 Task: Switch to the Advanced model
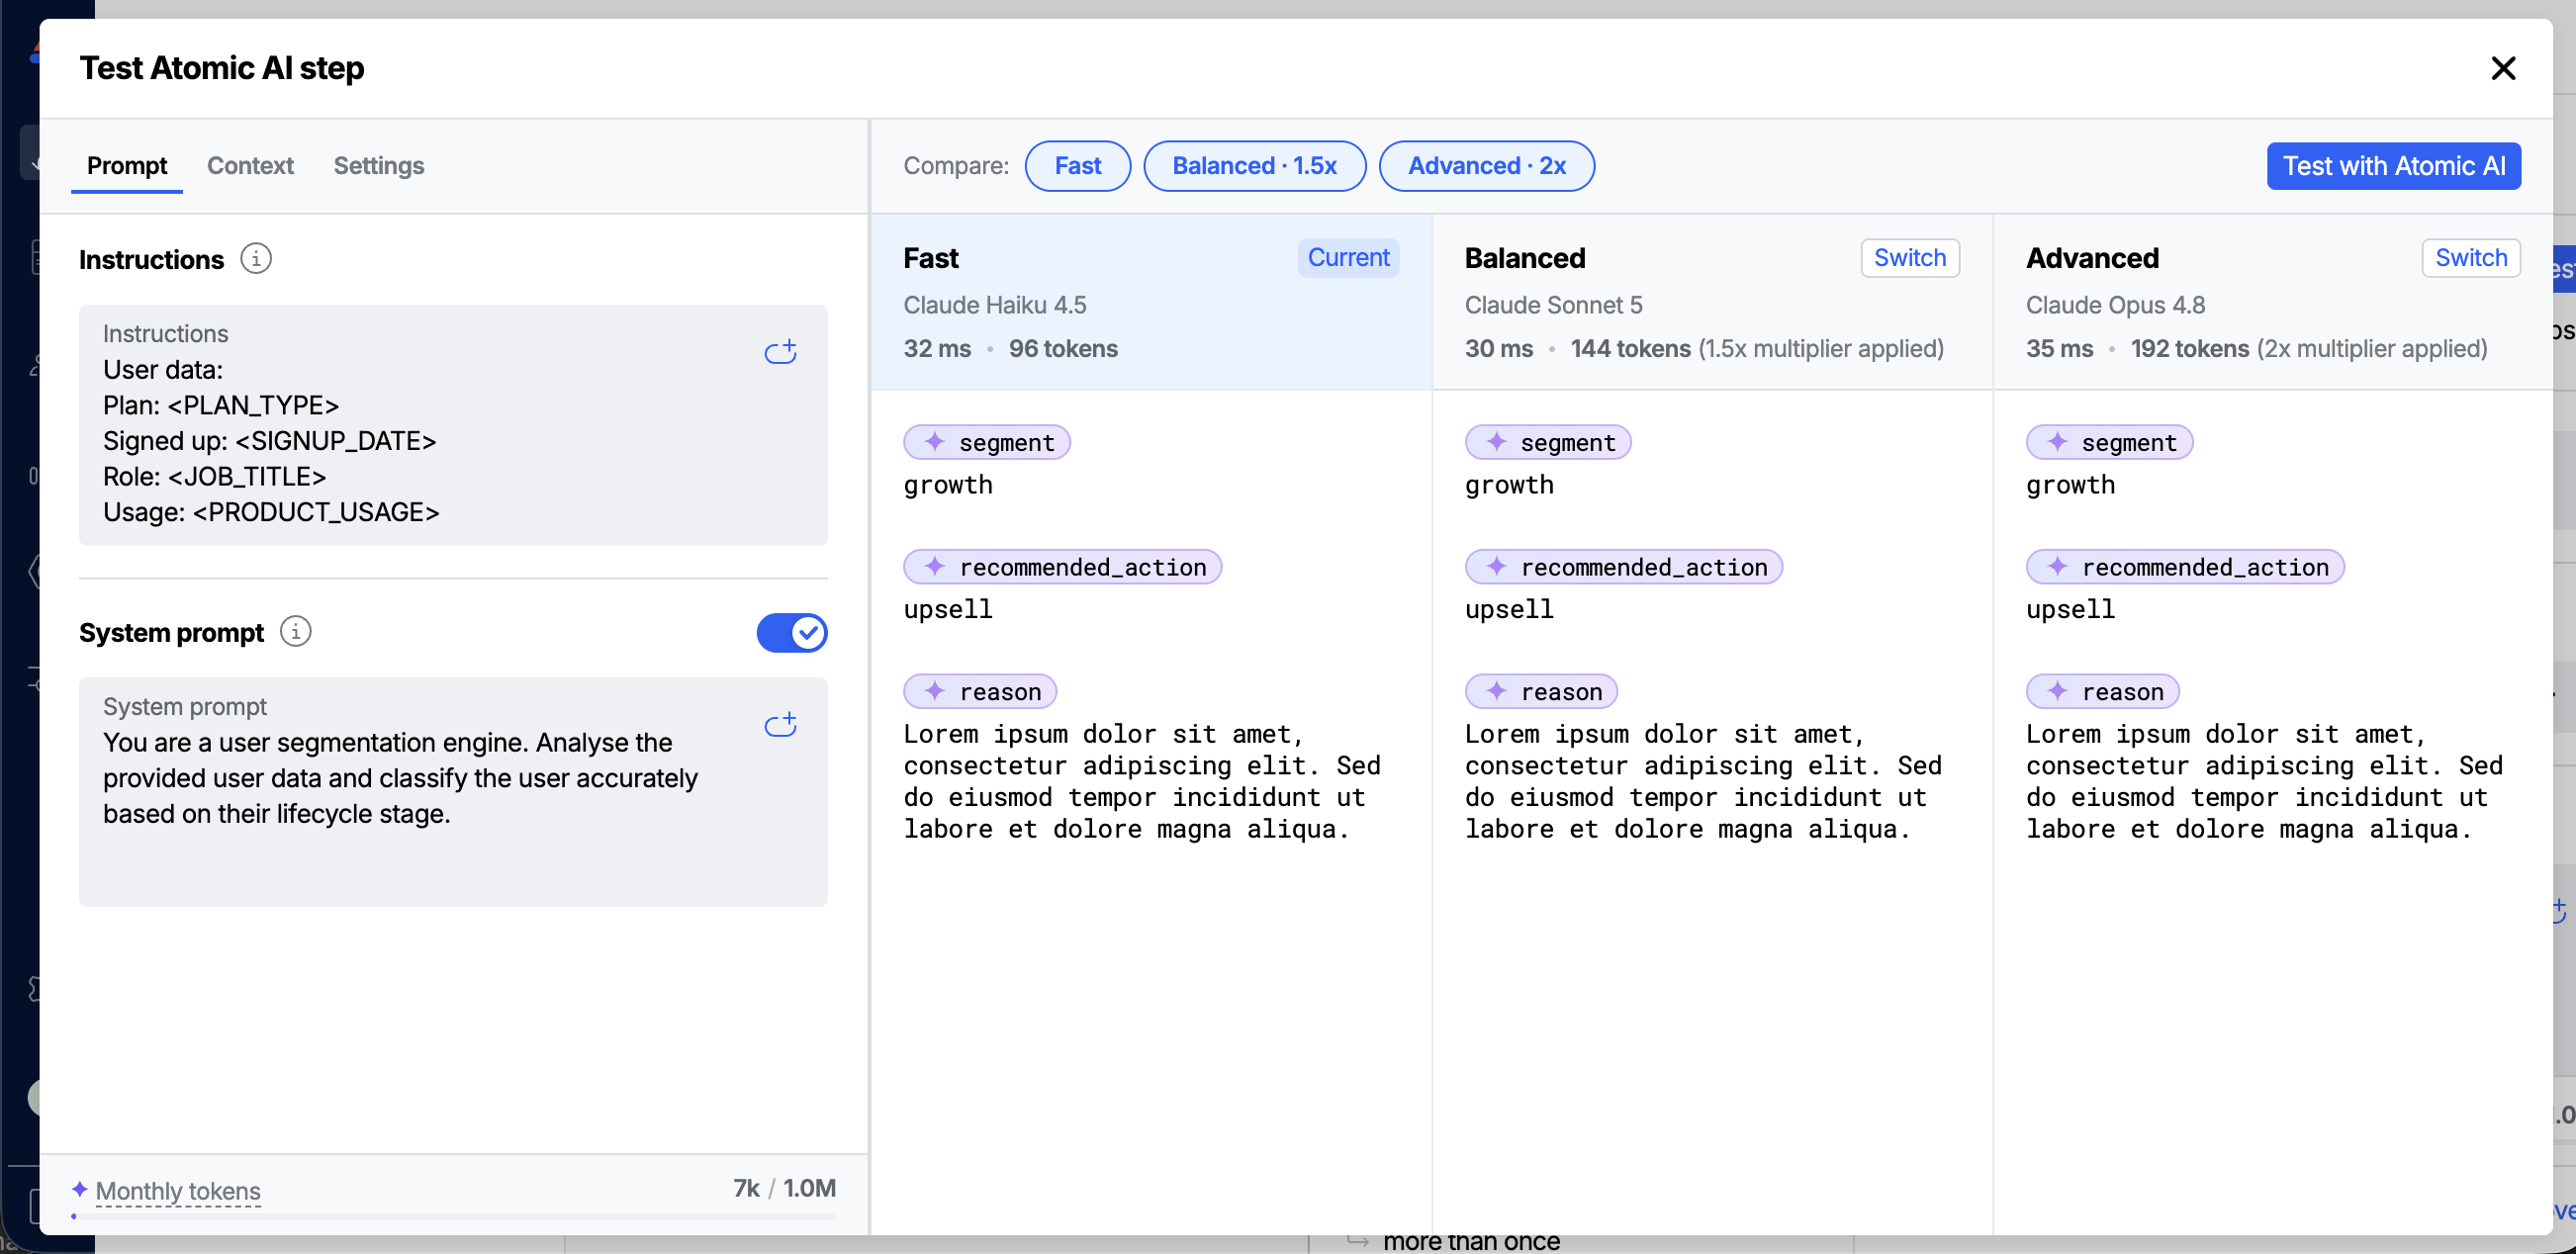(x=2470, y=258)
